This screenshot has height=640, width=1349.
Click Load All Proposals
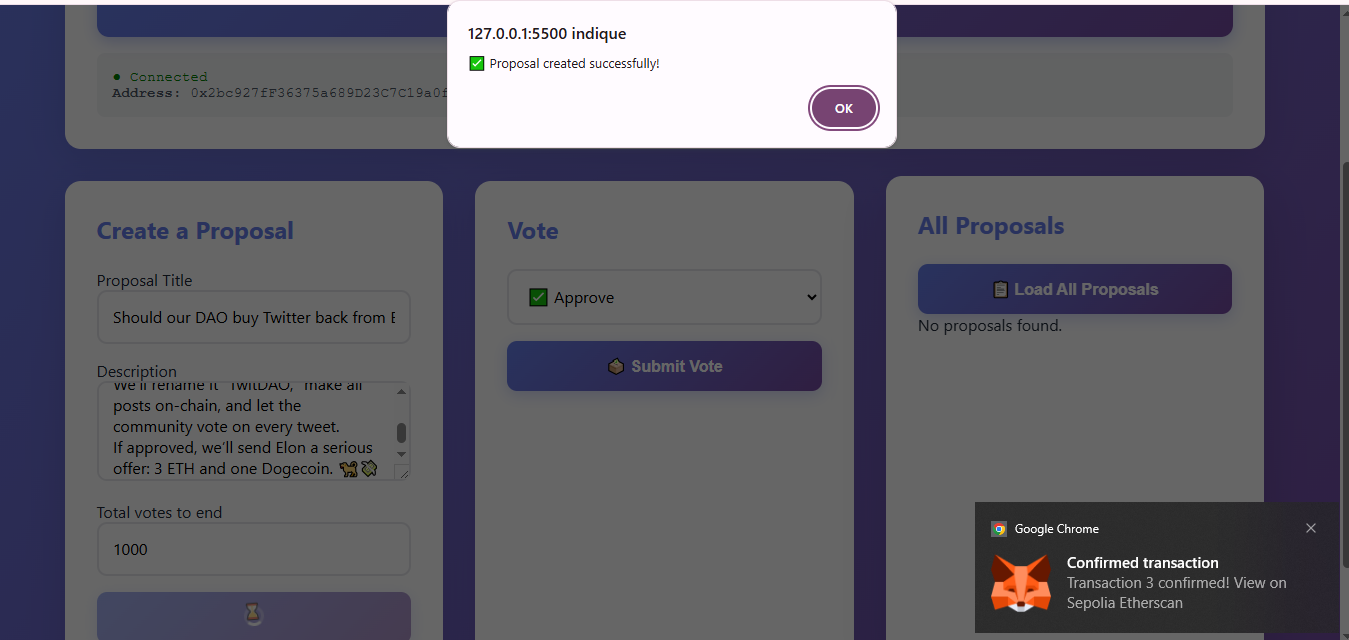(x=1074, y=289)
